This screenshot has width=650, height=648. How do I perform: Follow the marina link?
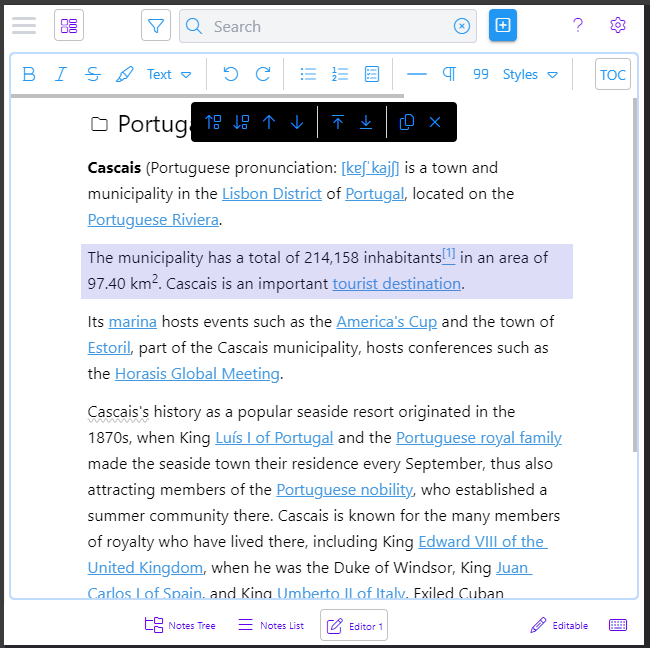[x=133, y=322]
